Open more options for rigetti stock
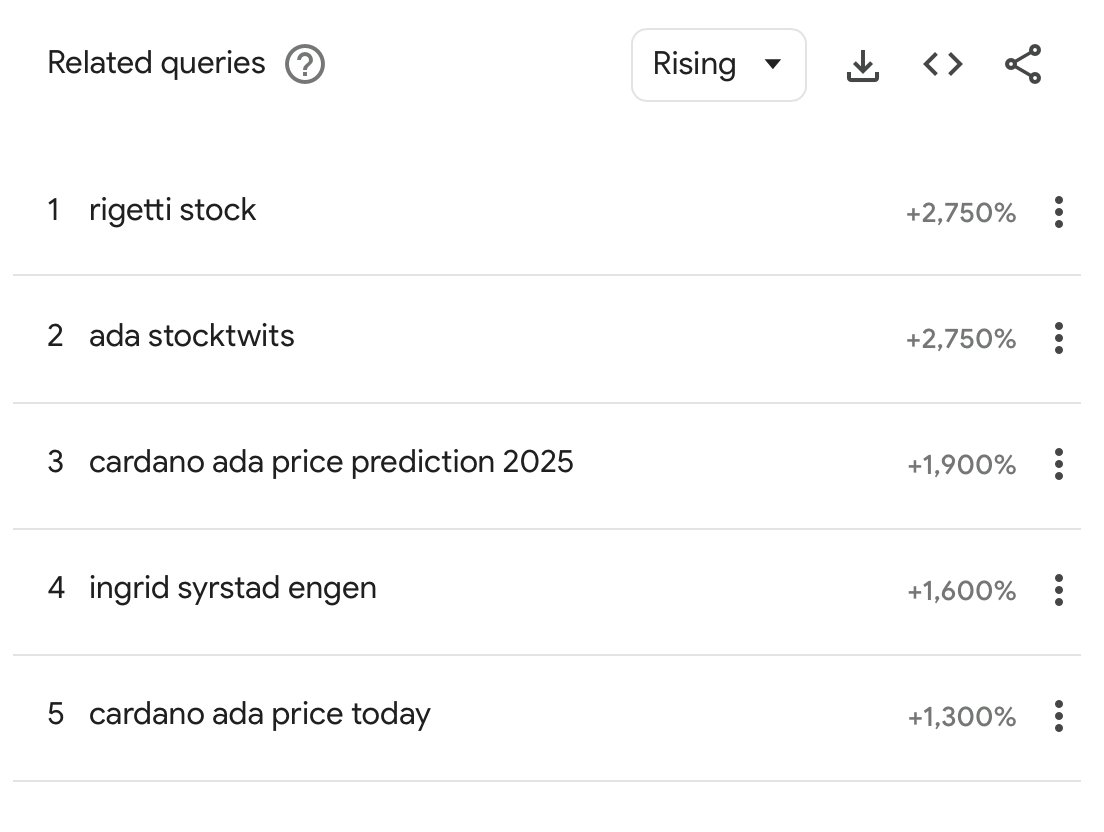 [x=1058, y=212]
